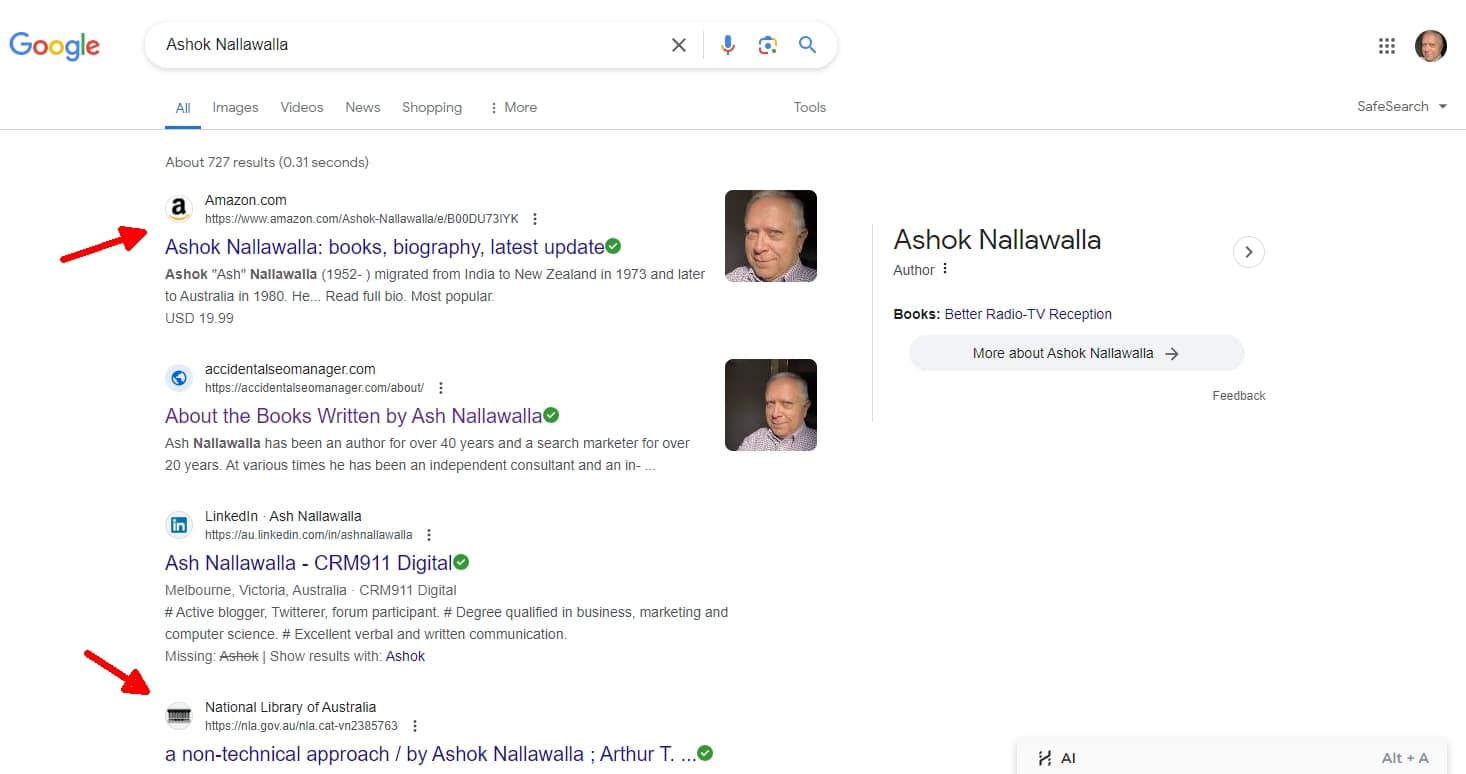1466x774 pixels.
Task: Click the accidentalseomanager.com/about URL
Action: (314, 388)
